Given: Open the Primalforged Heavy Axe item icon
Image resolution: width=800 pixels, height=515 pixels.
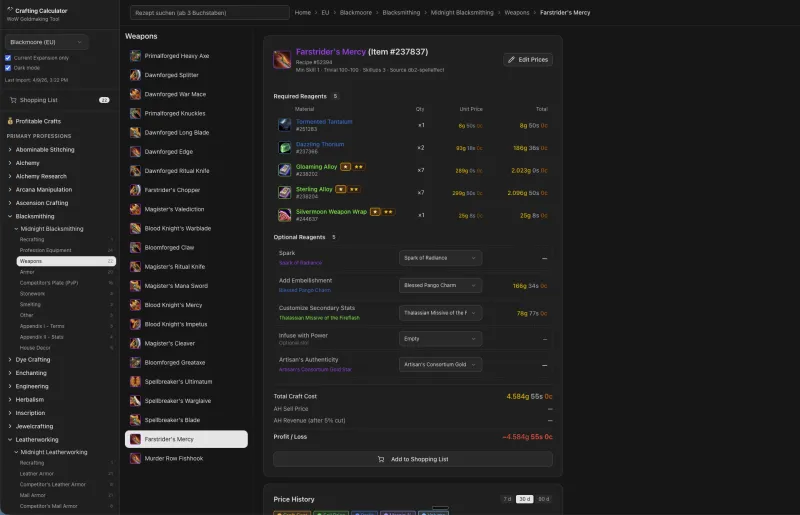Looking at the screenshot, I should click(135, 56).
